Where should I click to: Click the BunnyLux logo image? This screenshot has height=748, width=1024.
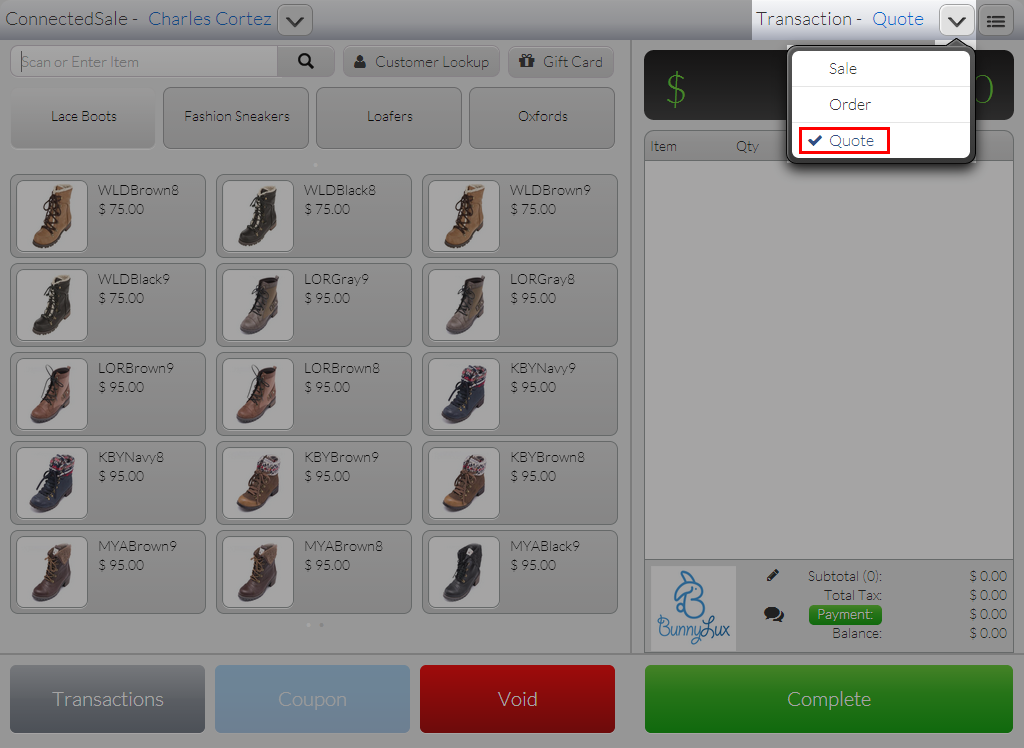coord(694,608)
